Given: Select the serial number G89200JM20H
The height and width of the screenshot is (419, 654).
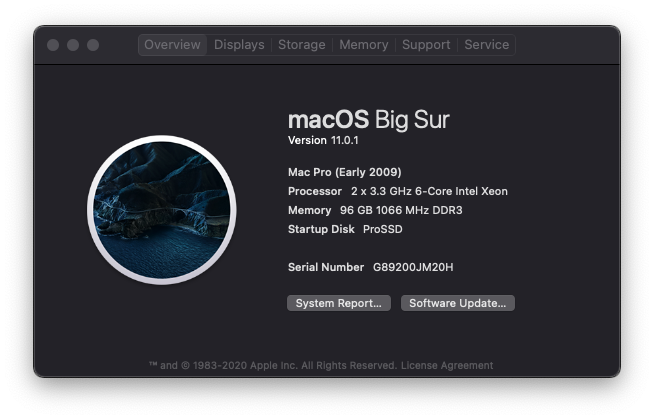Looking at the screenshot, I should [413, 267].
